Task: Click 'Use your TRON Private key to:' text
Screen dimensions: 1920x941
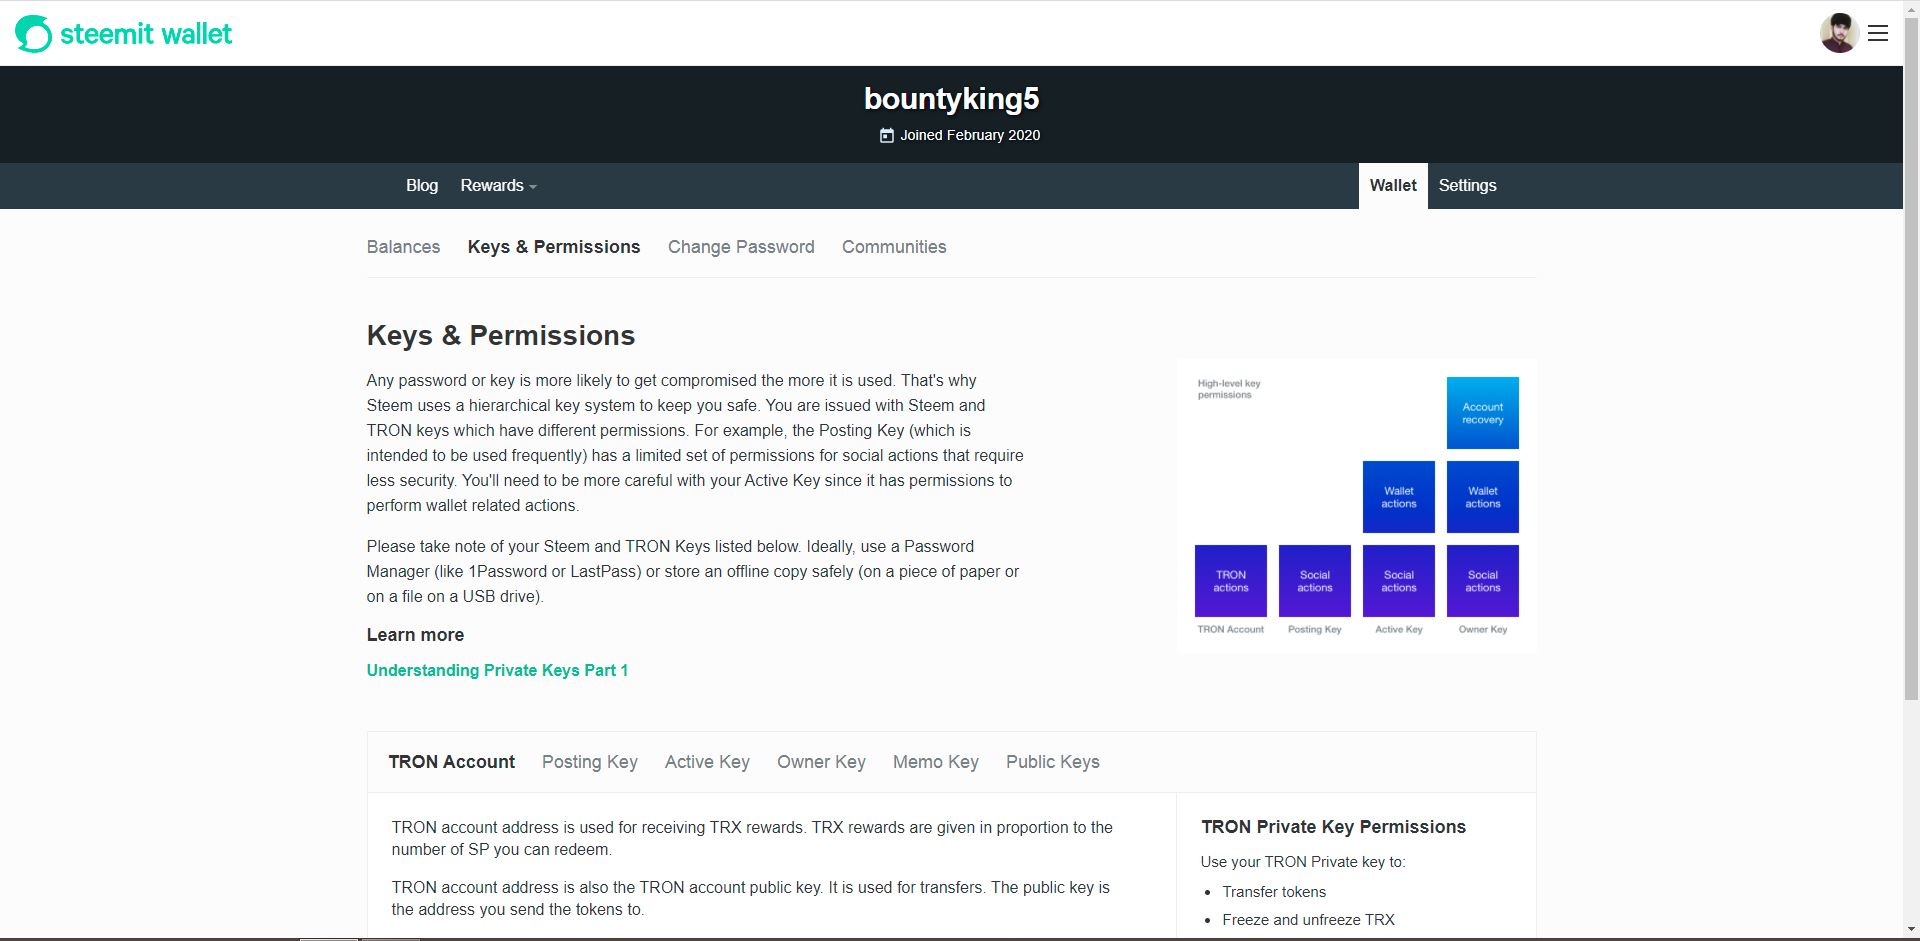Action: pos(1303,862)
